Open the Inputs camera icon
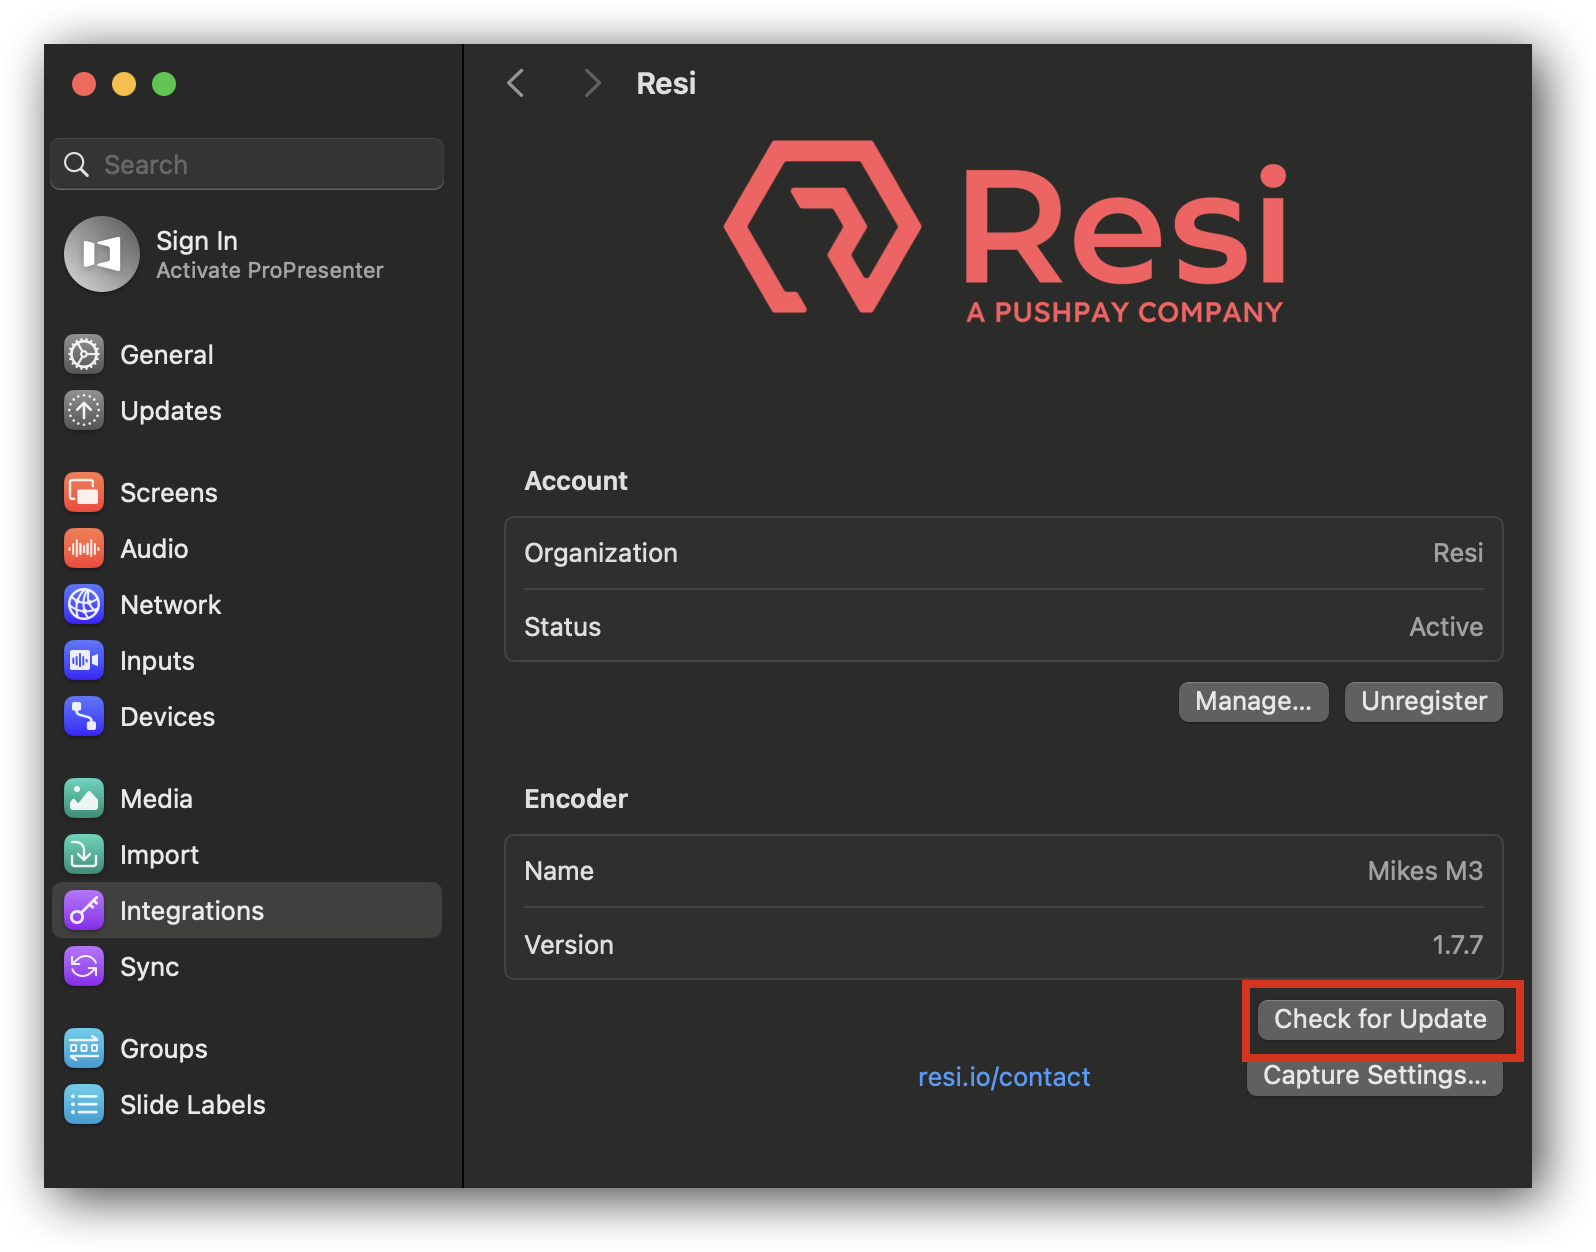 (84, 660)
